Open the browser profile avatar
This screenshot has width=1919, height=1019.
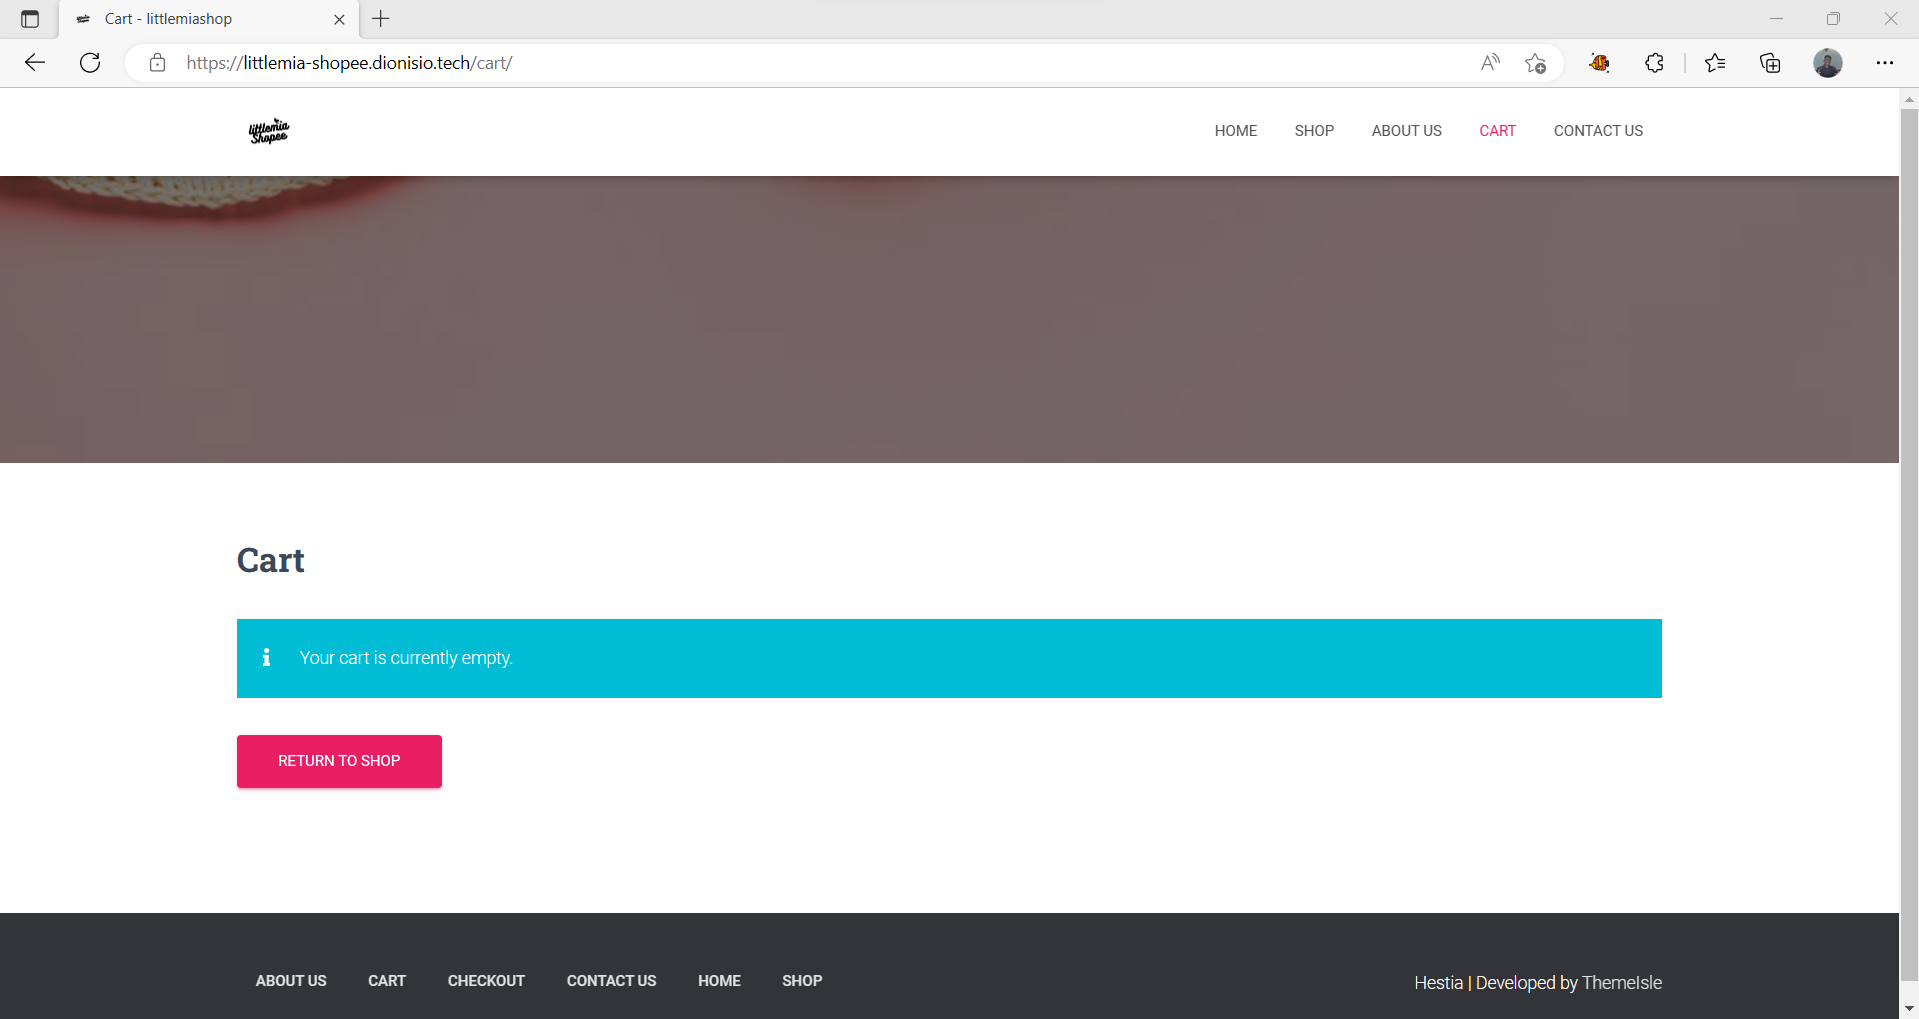1827,63
